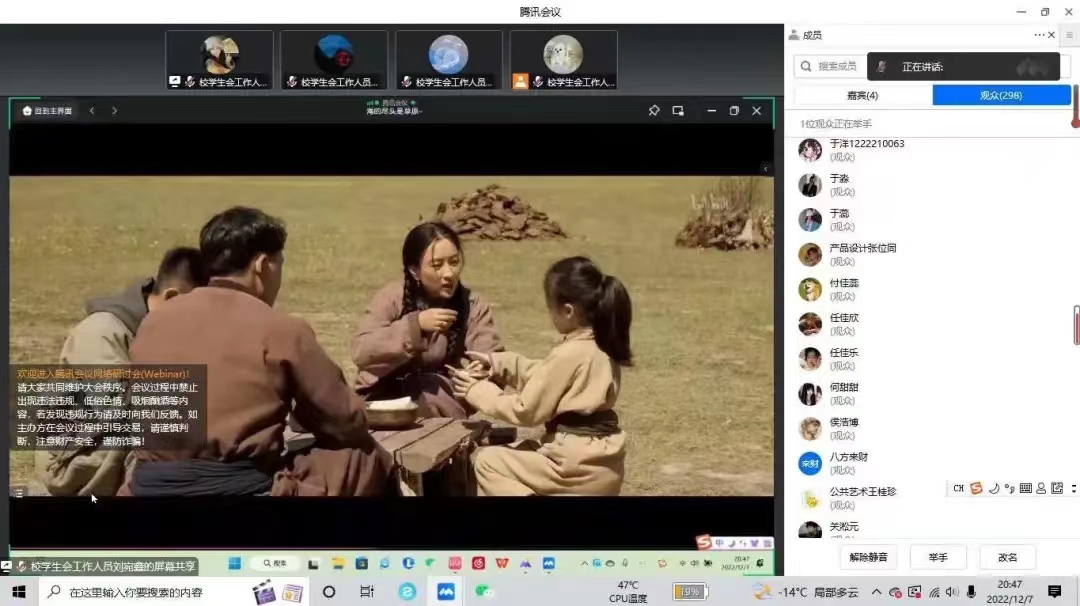Open the WeChat icon on taskbar
1080x606 pixels.
[x=484, y=592]
